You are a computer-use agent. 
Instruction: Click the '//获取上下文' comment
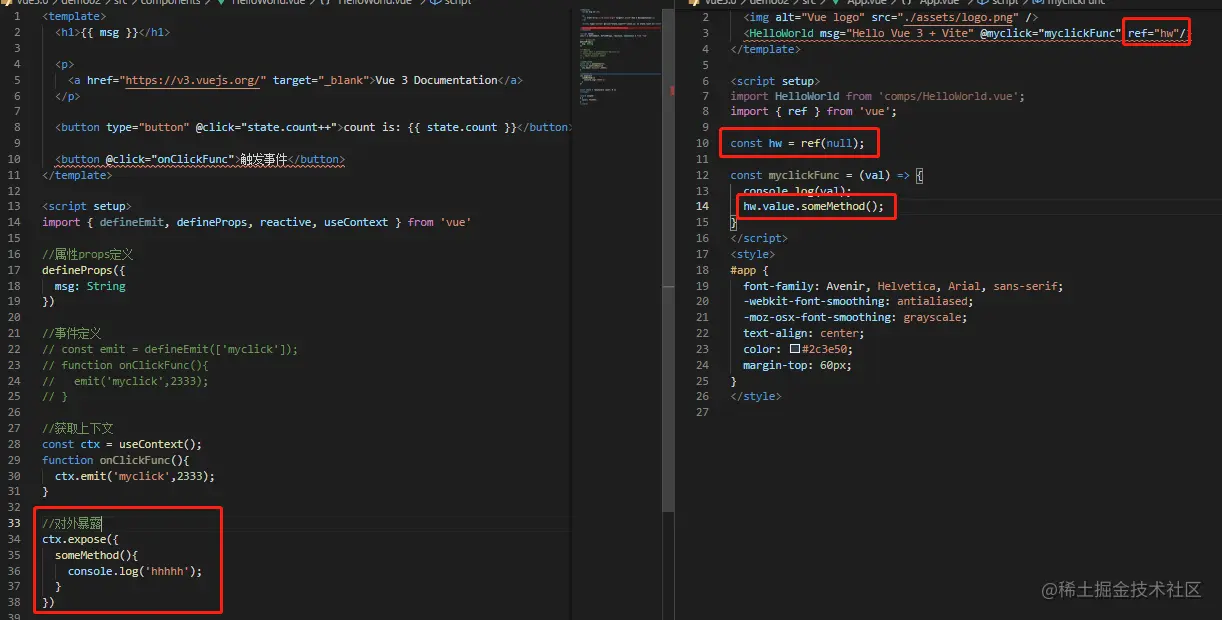[78, 429]
